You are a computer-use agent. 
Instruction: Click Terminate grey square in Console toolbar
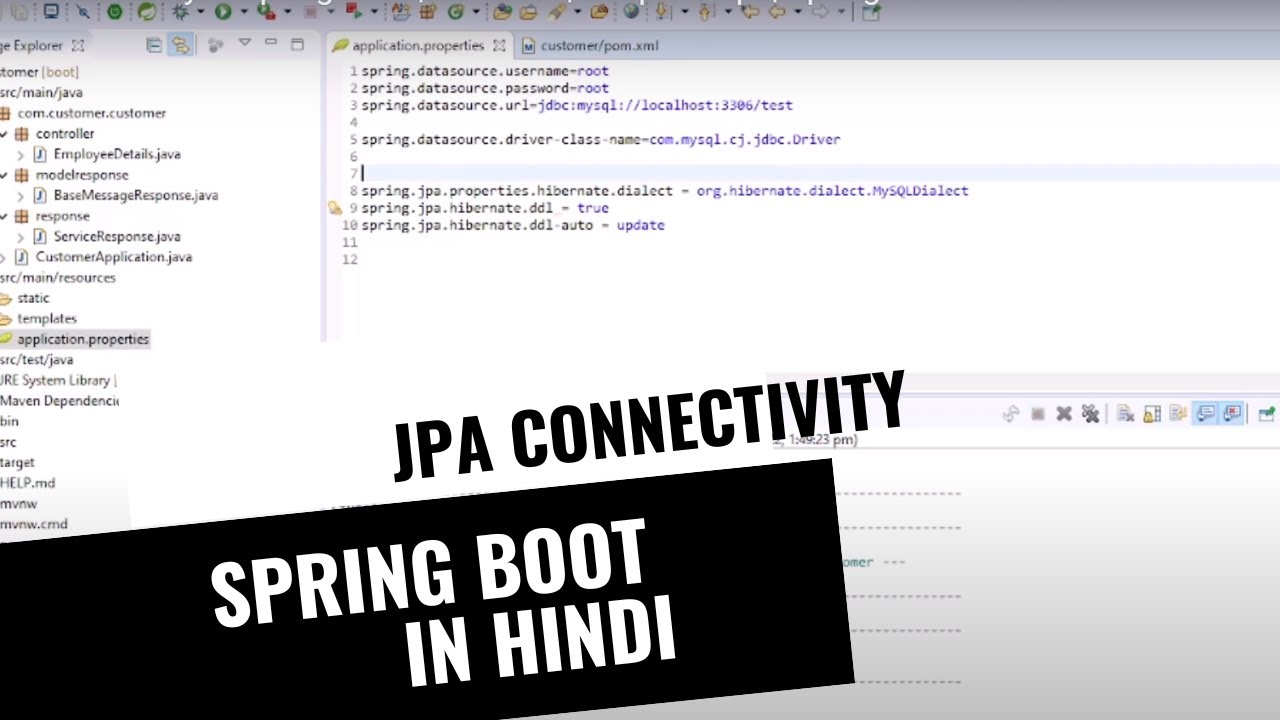pos(1038,413)
